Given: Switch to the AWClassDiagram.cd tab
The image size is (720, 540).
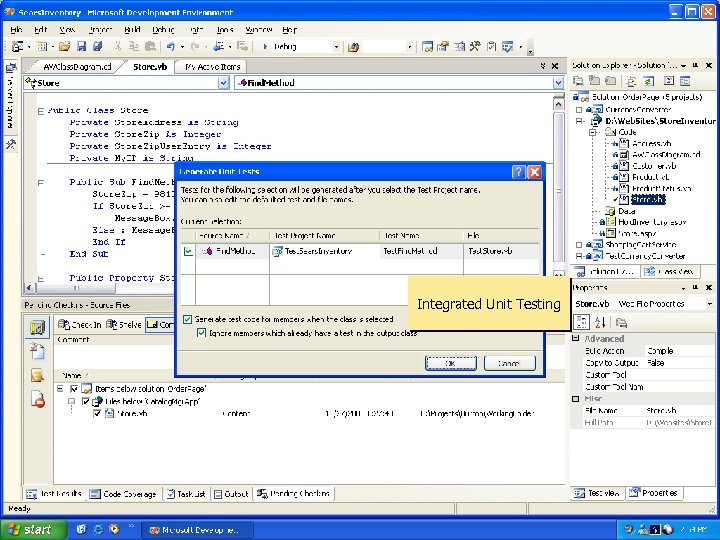Looking at the screenshot, I should (77, 67).
